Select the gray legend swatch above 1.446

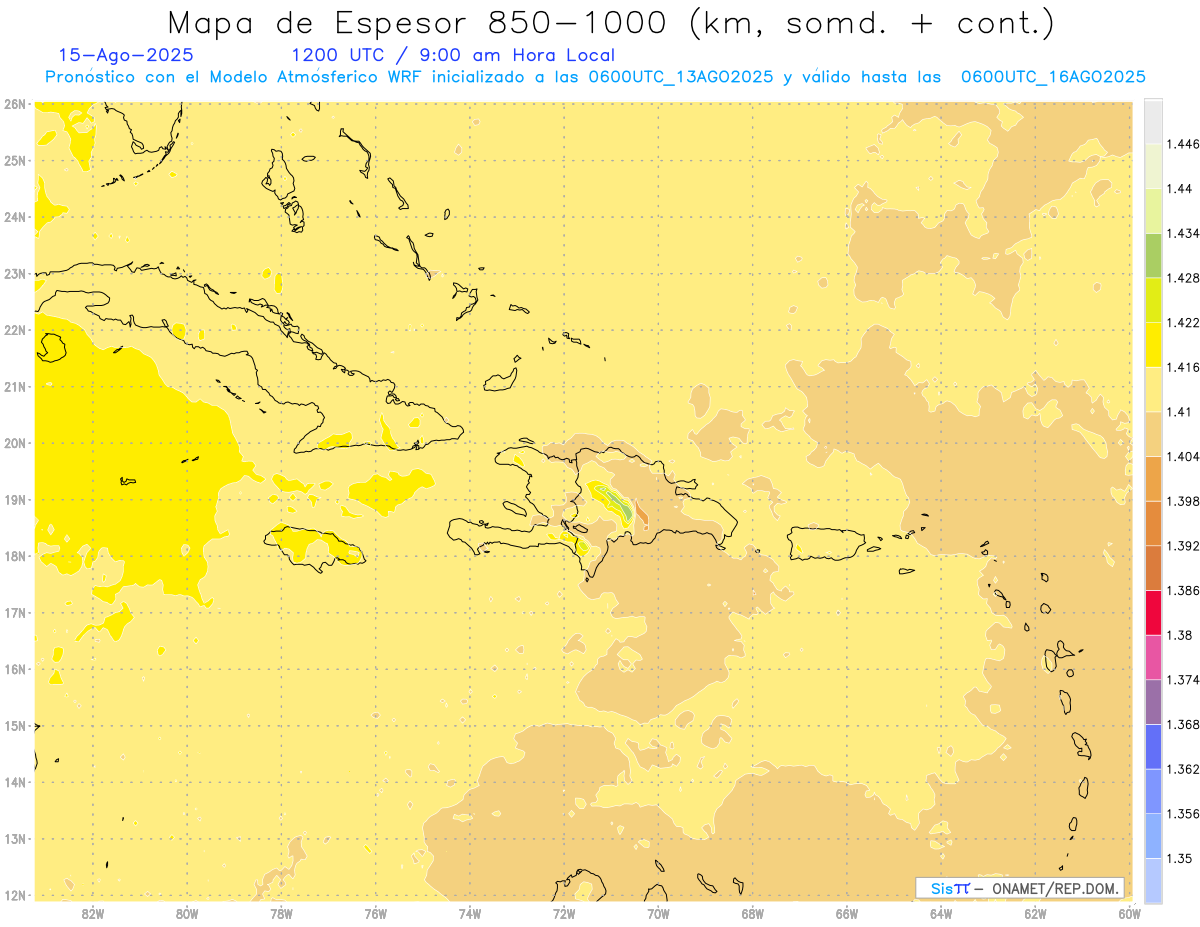[1153, 121]
